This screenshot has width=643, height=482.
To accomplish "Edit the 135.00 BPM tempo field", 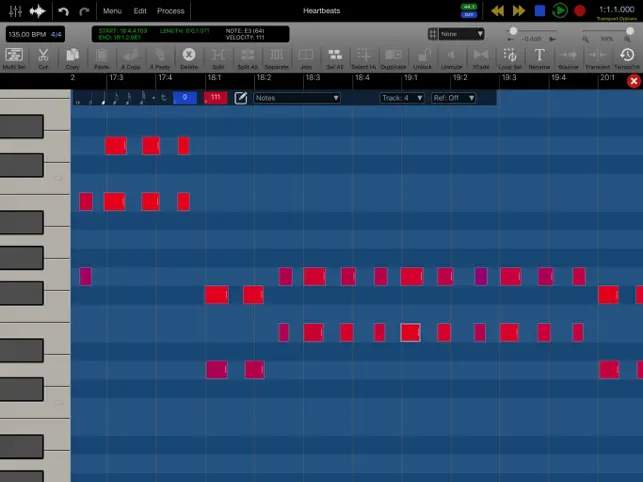I will [27, 34].
